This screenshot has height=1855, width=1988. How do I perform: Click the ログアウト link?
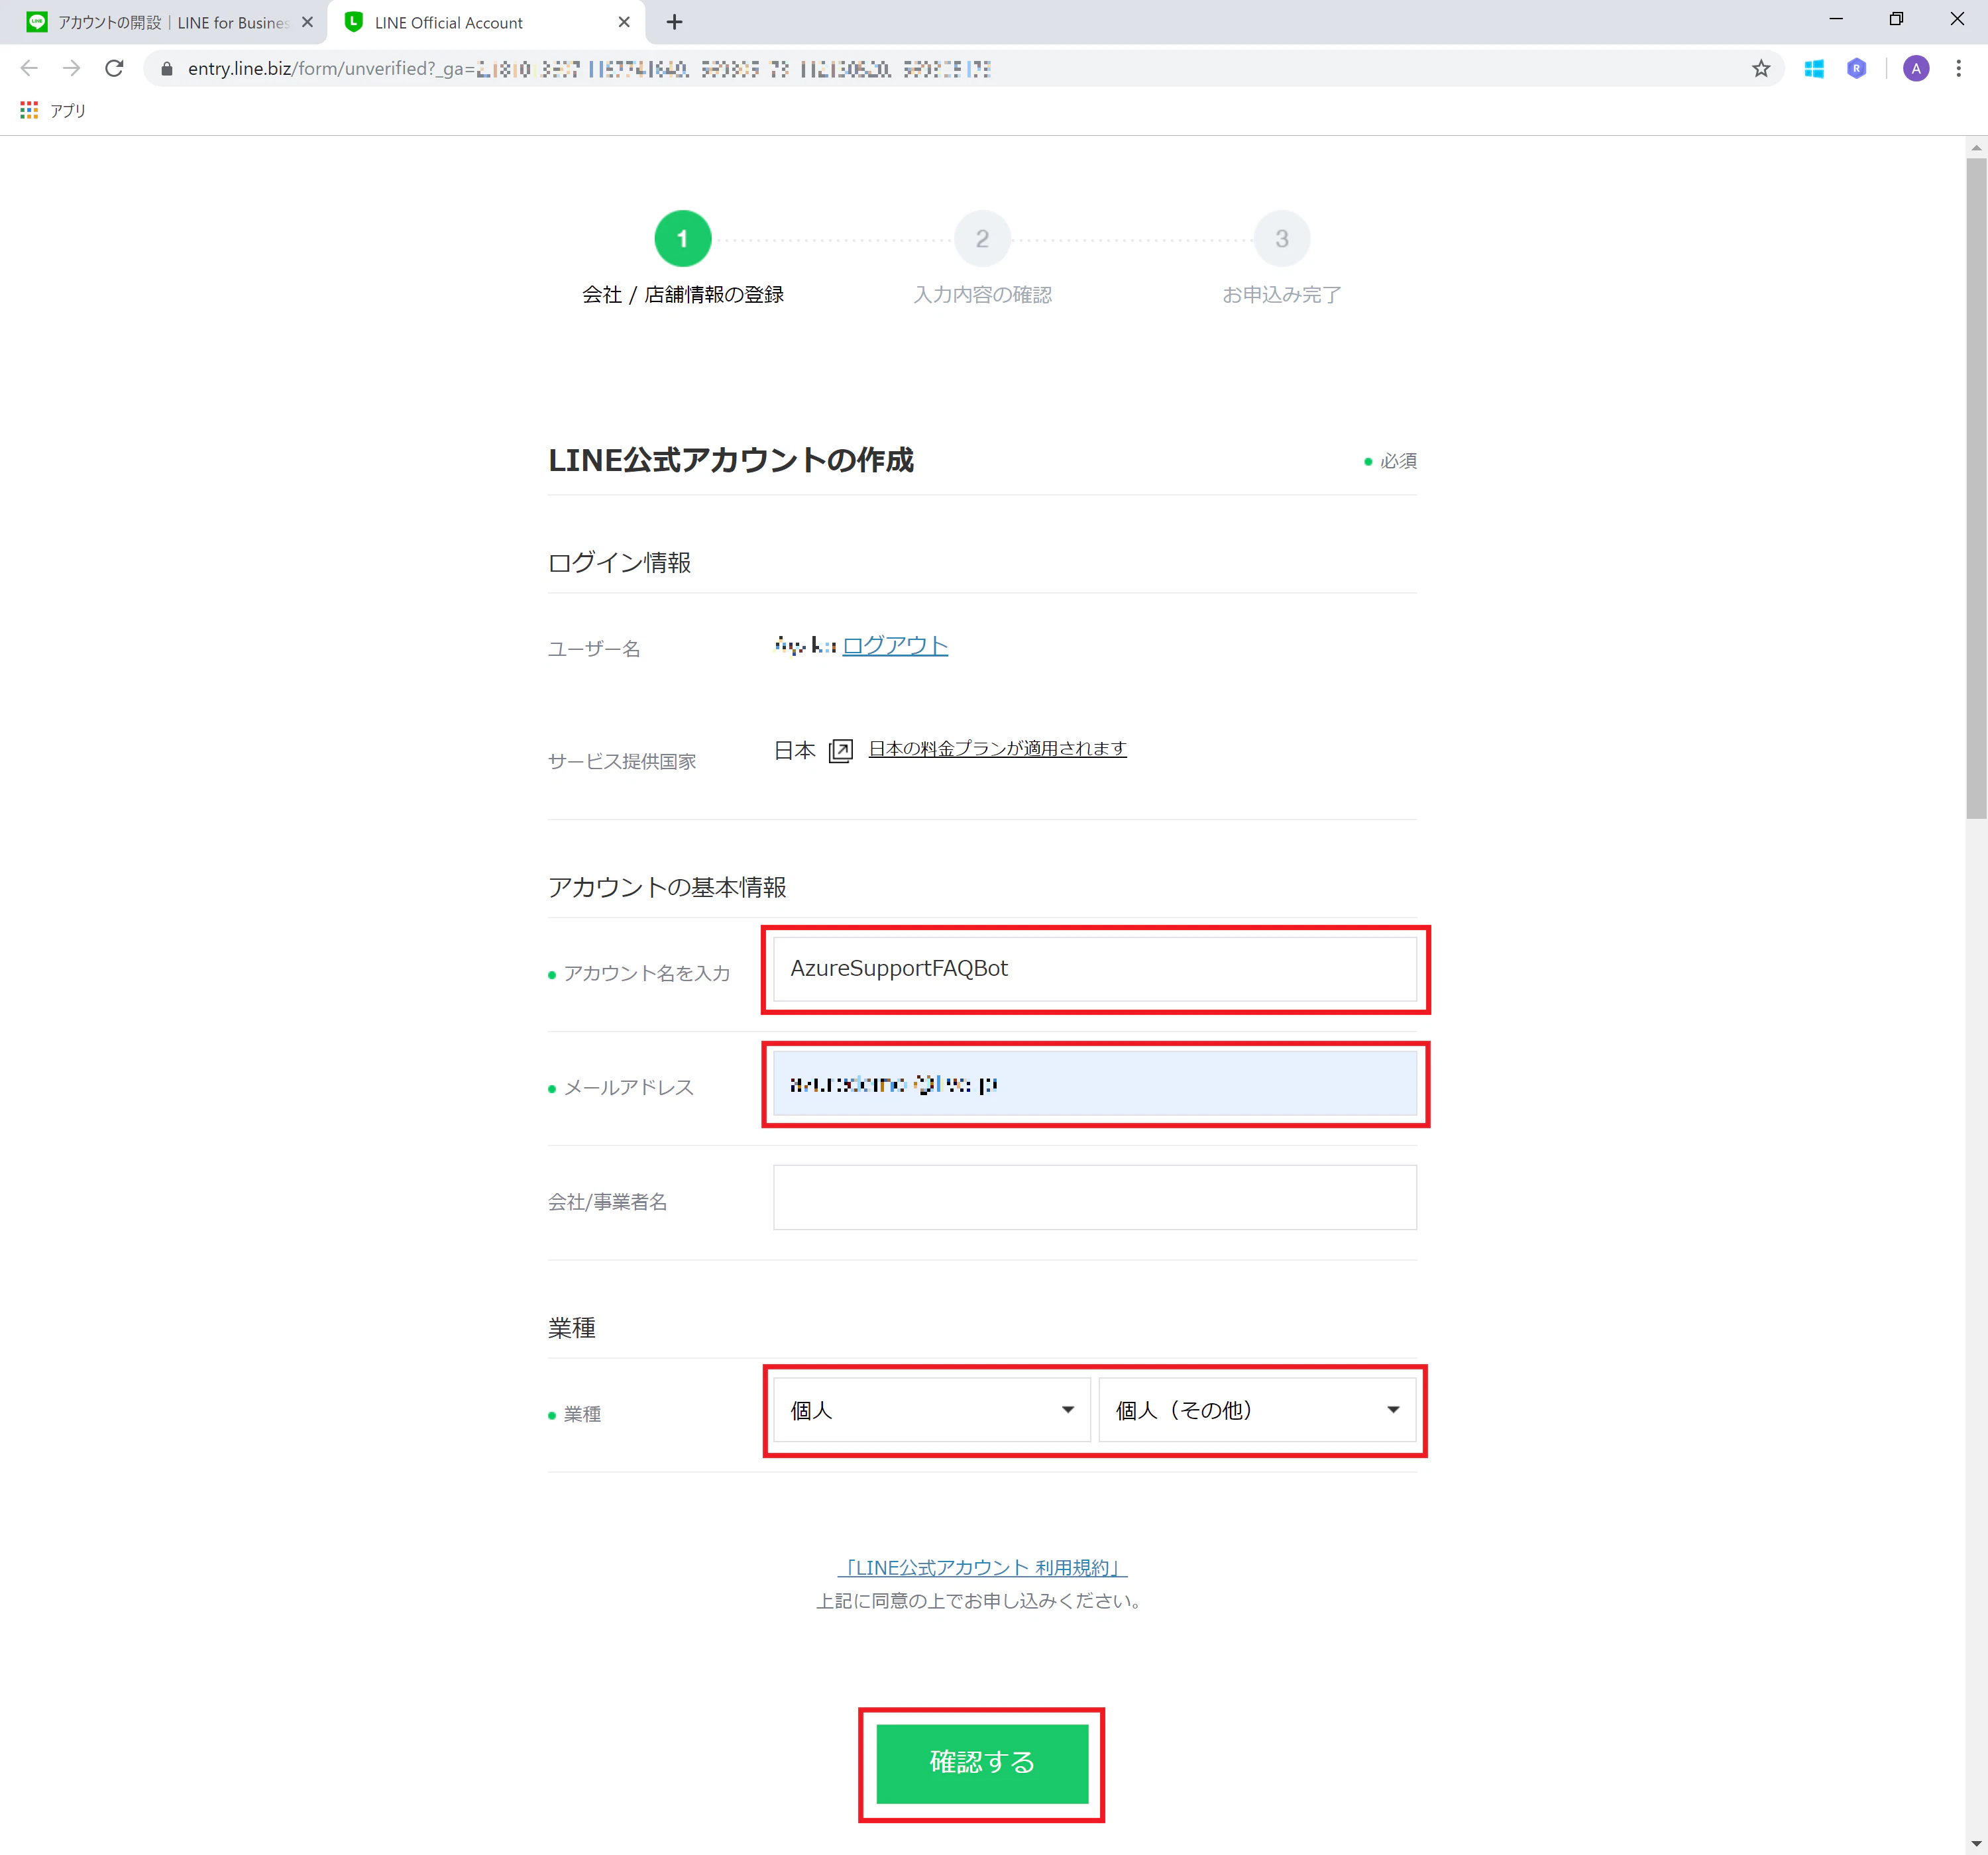895,645
